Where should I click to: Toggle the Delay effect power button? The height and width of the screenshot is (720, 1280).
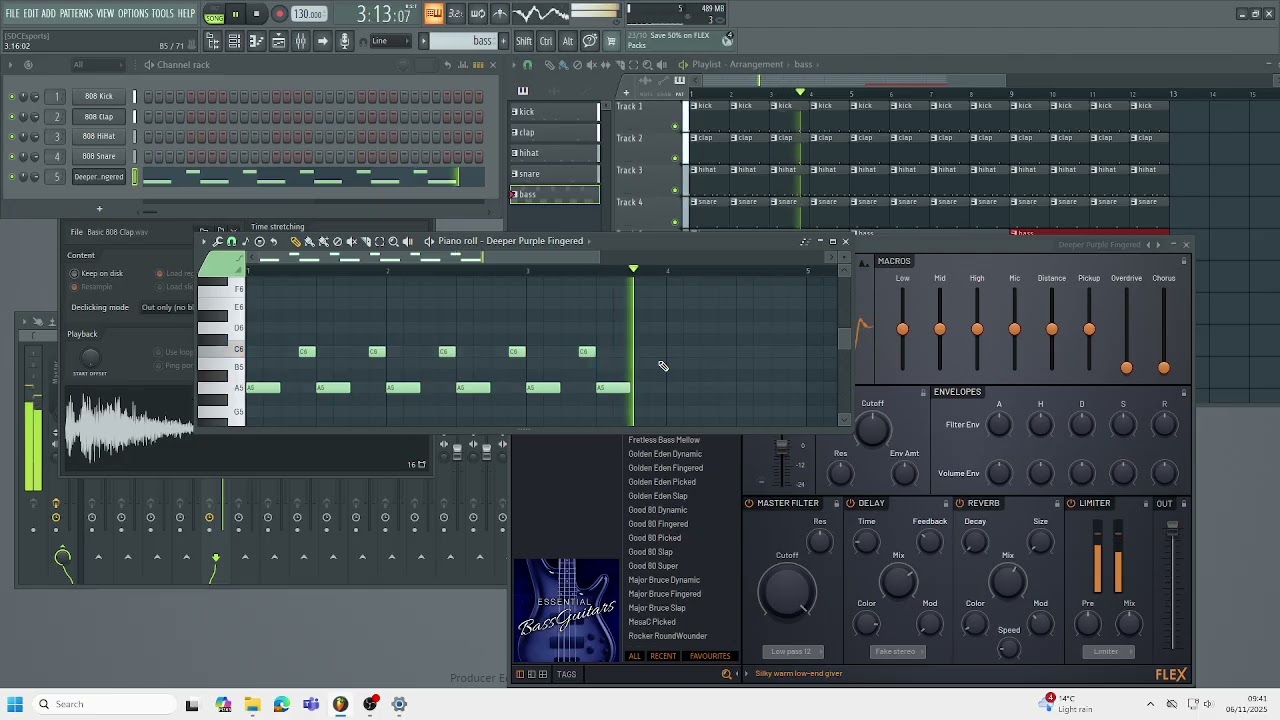pyautogui.click(x=850, y=503)
